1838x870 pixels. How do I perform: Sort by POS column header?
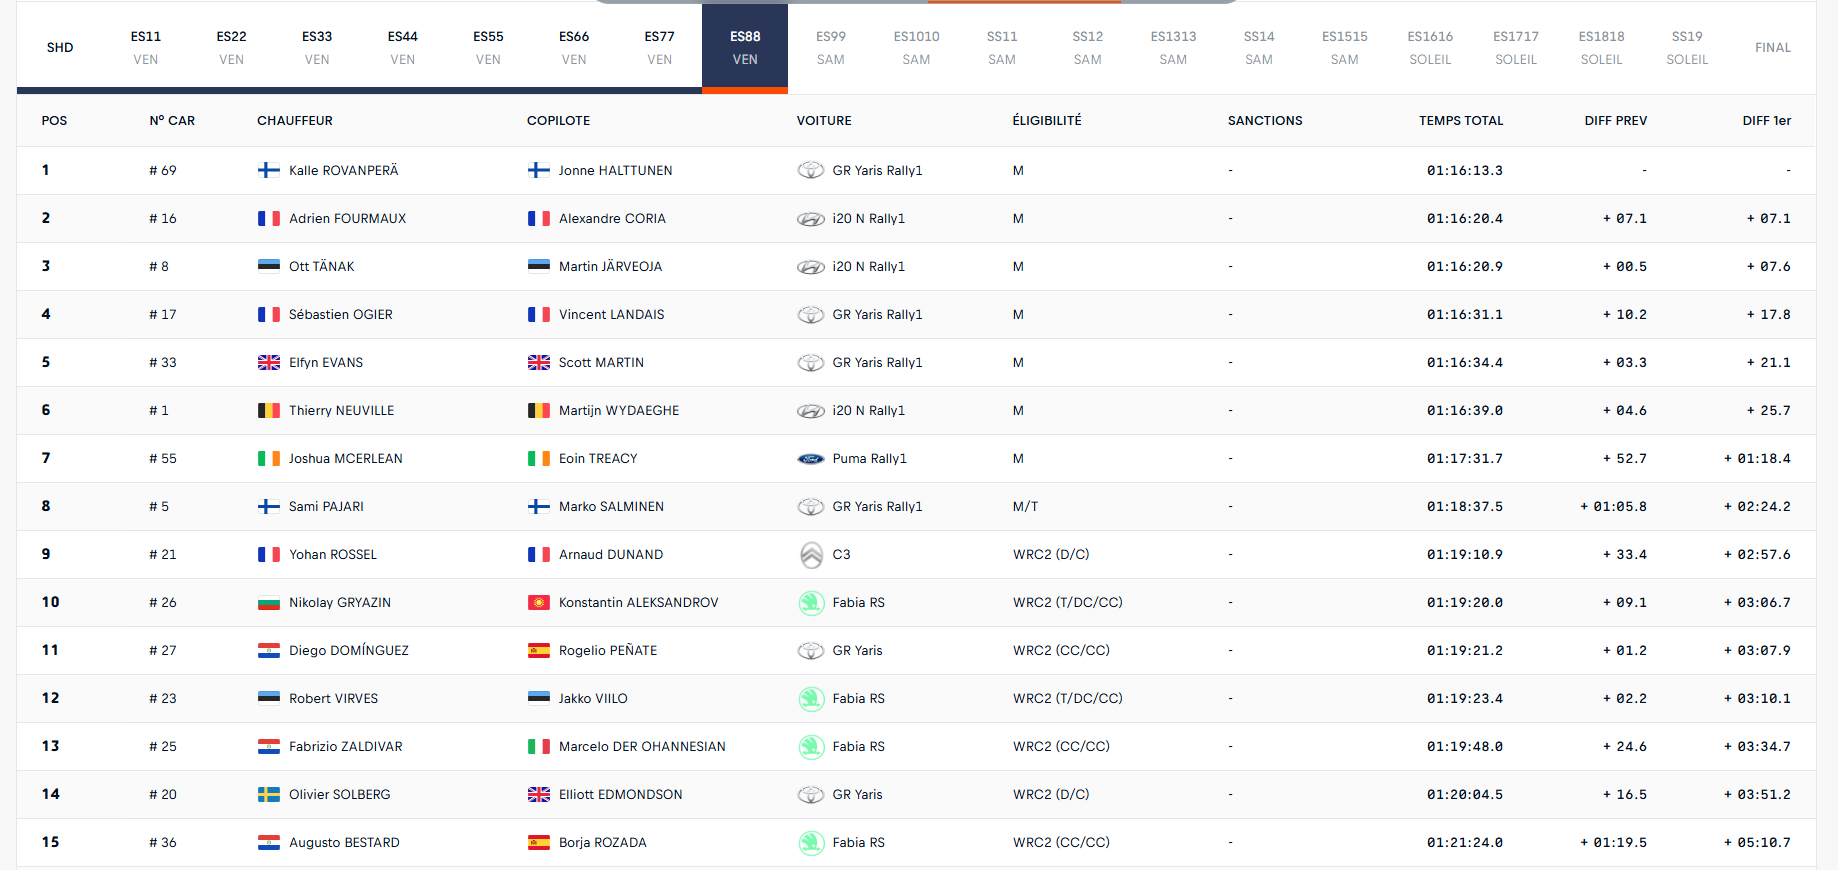pos(54,120)
